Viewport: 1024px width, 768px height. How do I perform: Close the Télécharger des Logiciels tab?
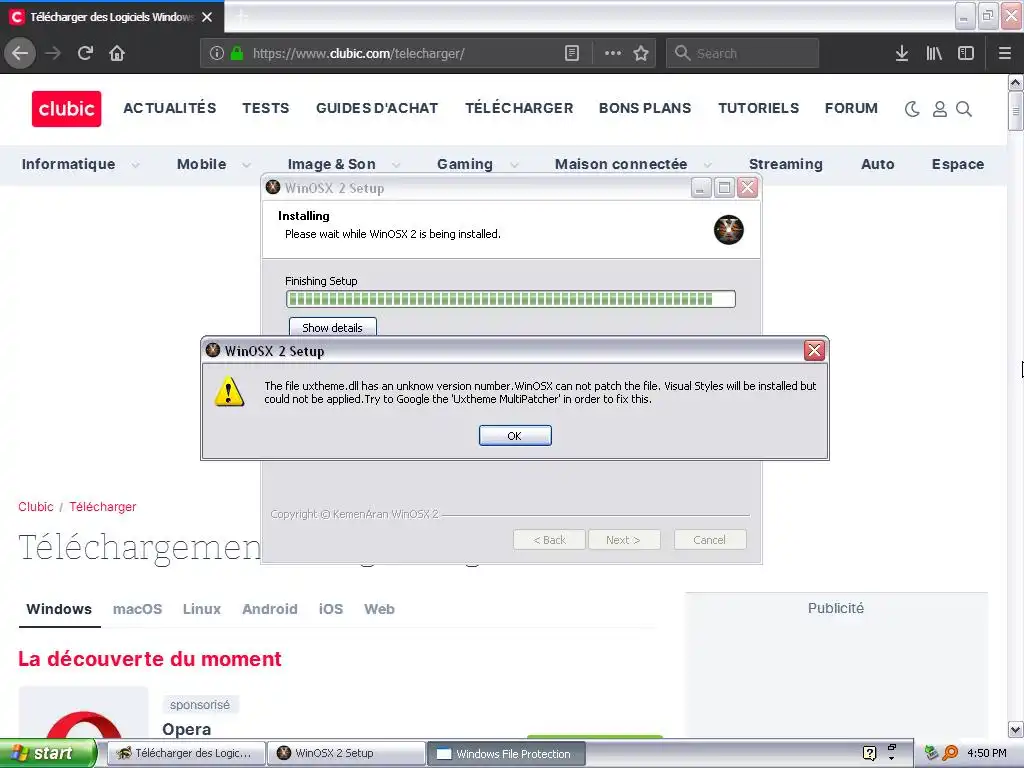pyautogui.click(x=207, y=17)
